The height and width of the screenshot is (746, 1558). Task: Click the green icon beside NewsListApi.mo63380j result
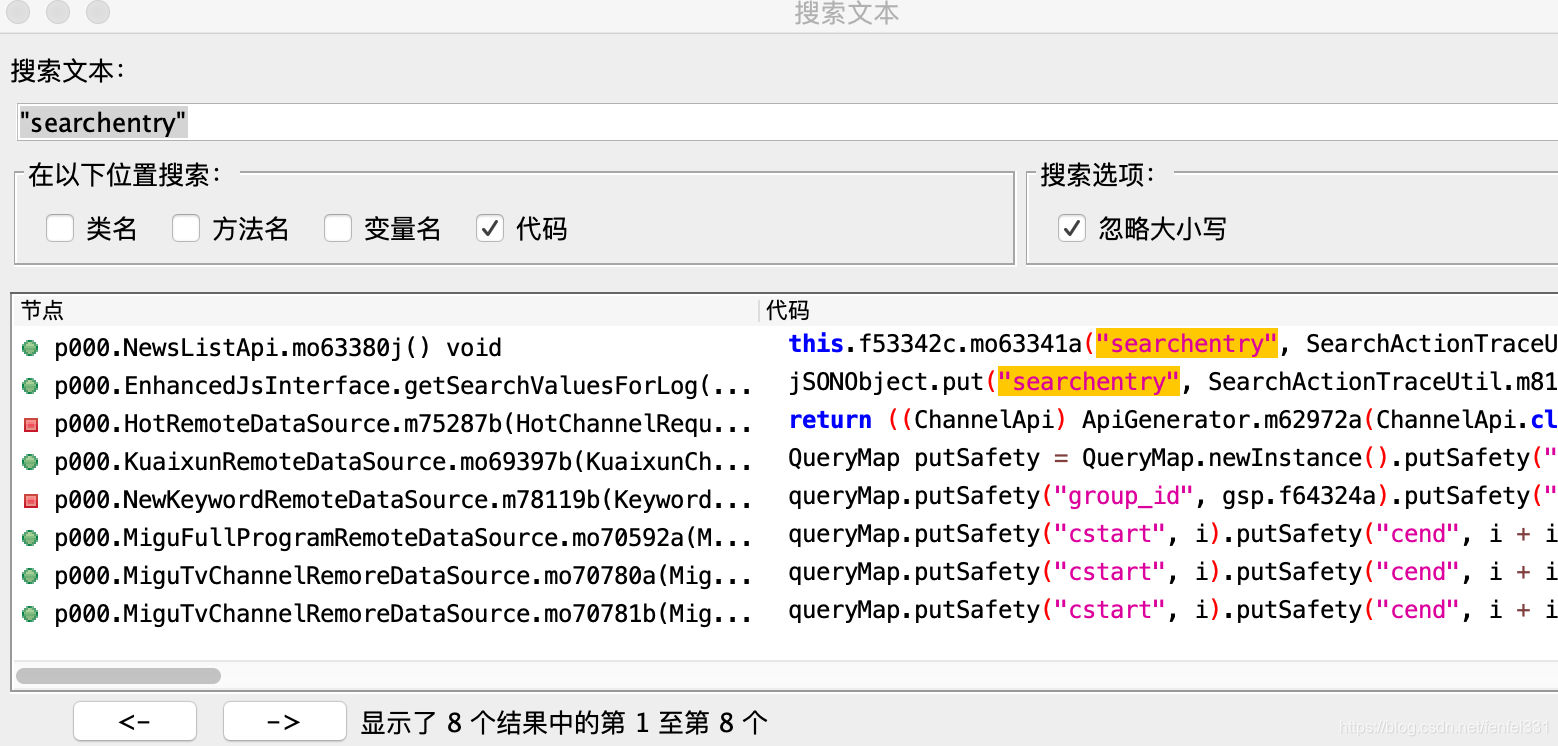click(30, 348)
